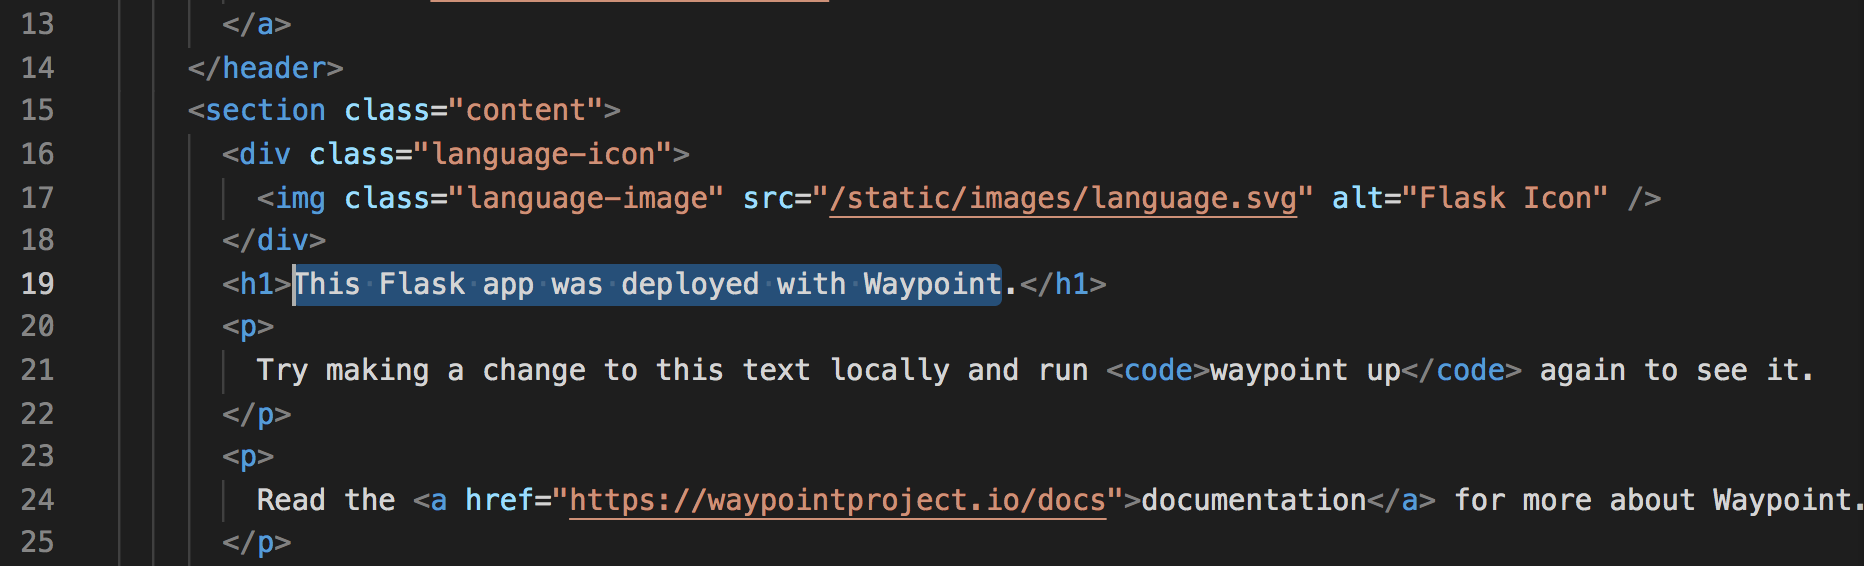Click line number 17 in the gutter
Viewport: 1864px width, 566px height.
(37, 198)
